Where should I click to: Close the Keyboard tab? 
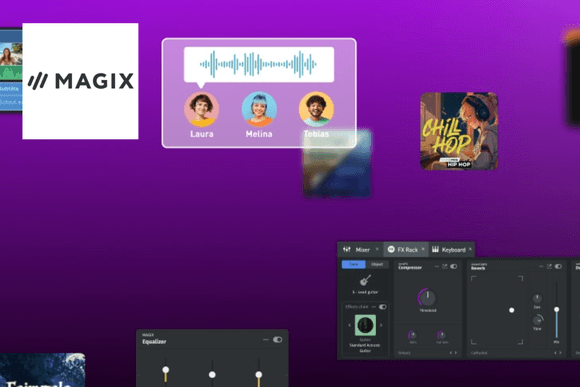(x=470, y=249)
